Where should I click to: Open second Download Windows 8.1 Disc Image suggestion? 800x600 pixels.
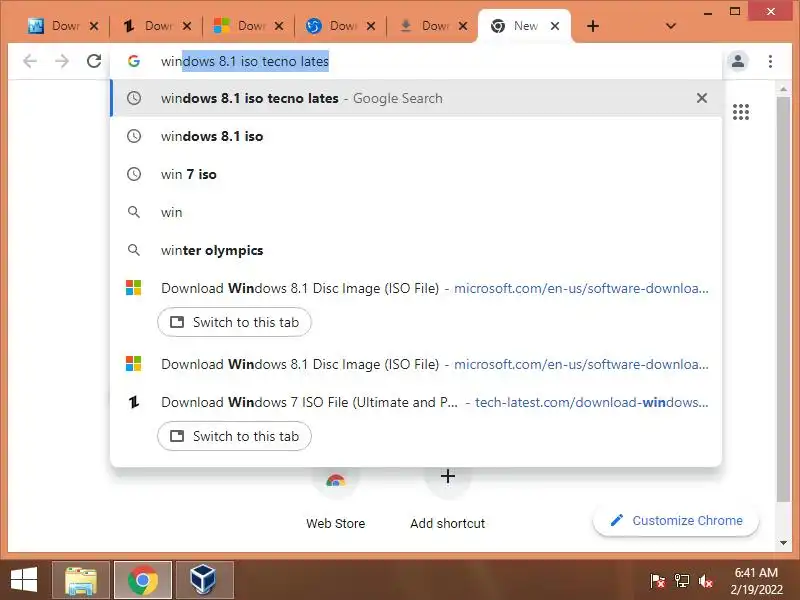pyautogui.click(x=416, y=364)
